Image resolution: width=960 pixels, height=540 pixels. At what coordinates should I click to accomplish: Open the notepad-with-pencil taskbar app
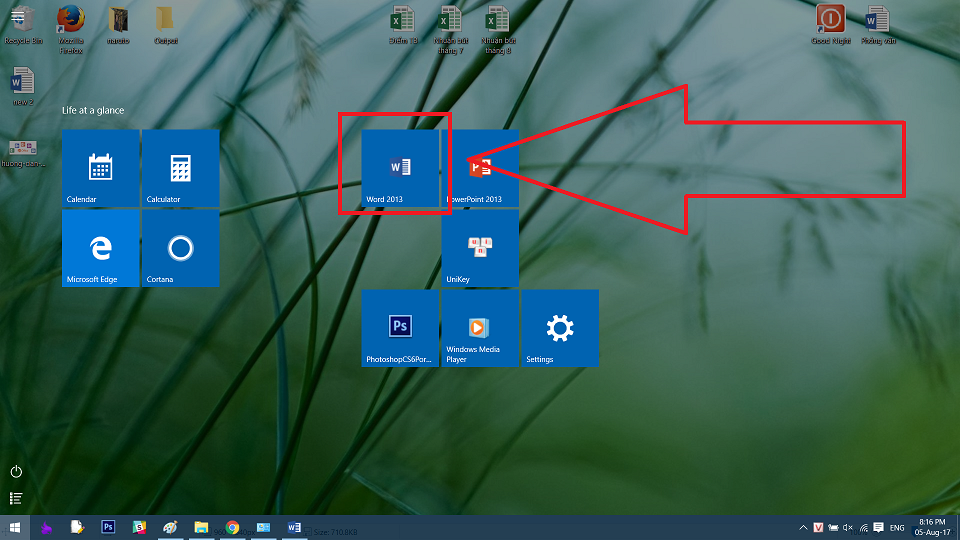tap(77, 527)
